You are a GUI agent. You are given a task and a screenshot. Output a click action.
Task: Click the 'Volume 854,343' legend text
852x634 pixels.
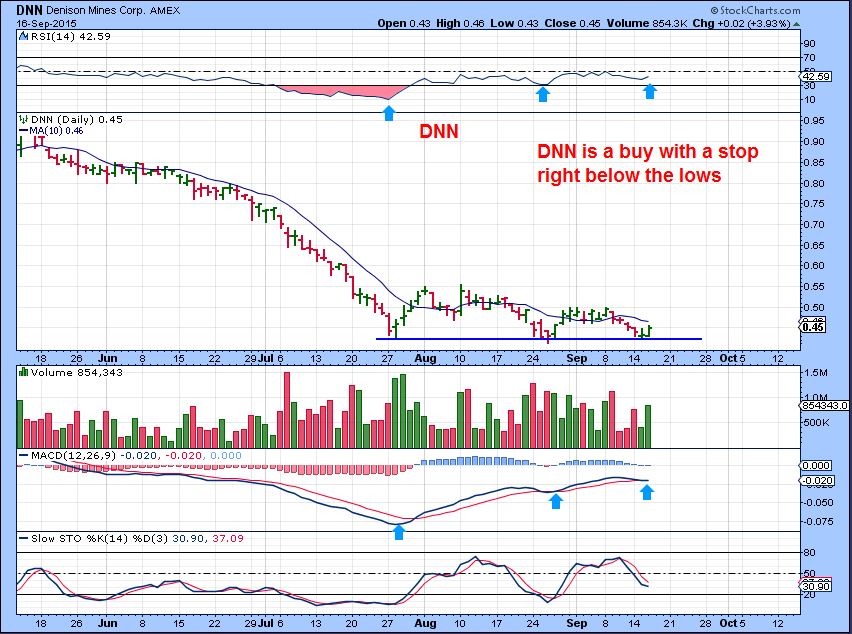tap(77, 373)
